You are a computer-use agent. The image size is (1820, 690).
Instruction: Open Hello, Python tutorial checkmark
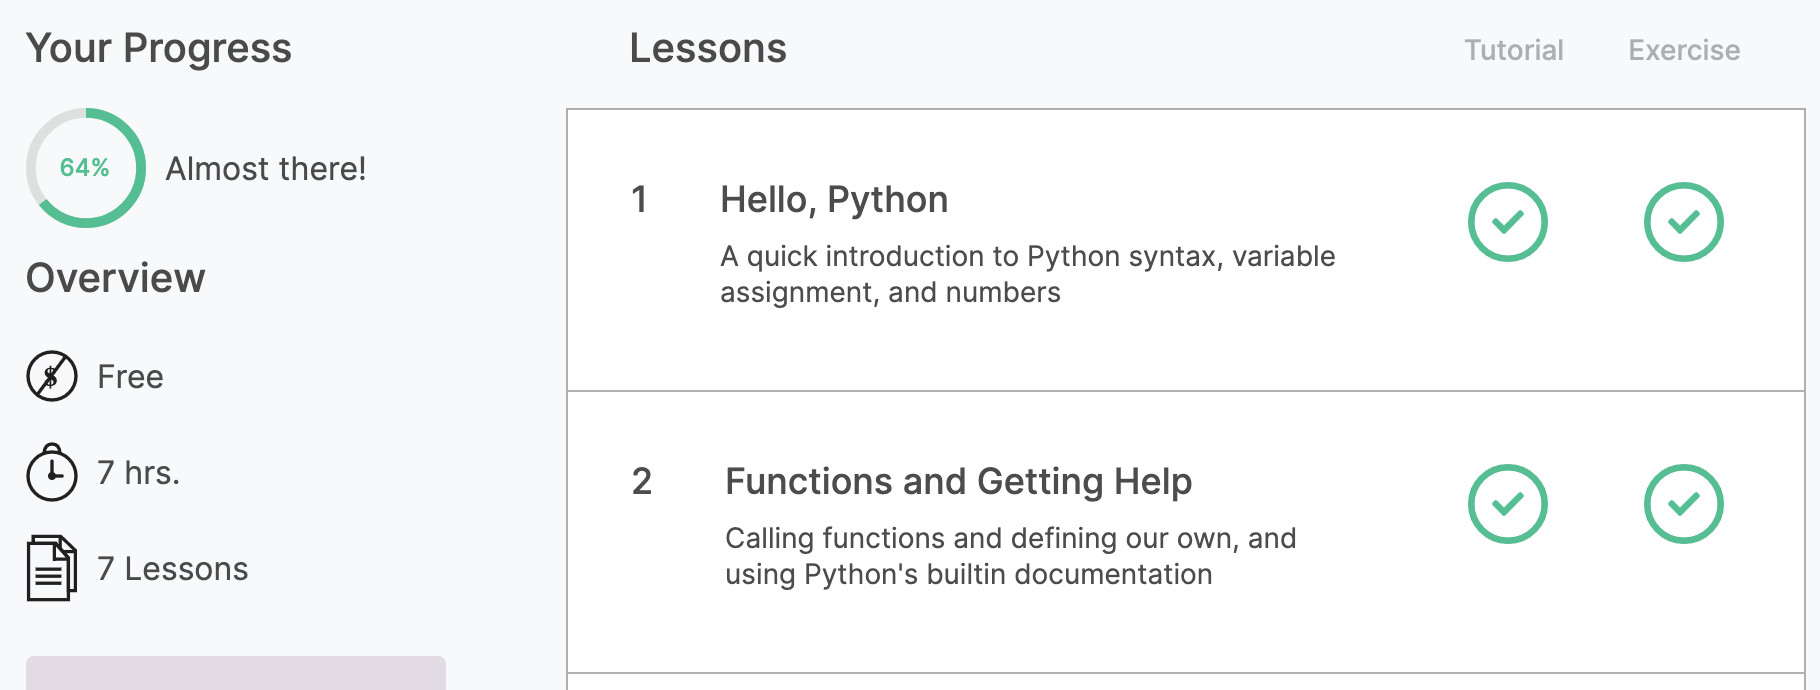pyautogui.click(x=1507, y=222)
